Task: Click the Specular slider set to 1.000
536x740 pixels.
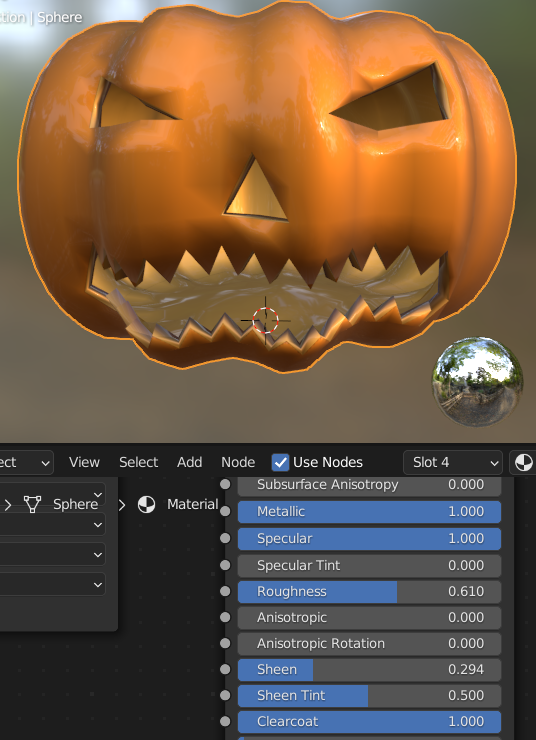Action: 369,538
